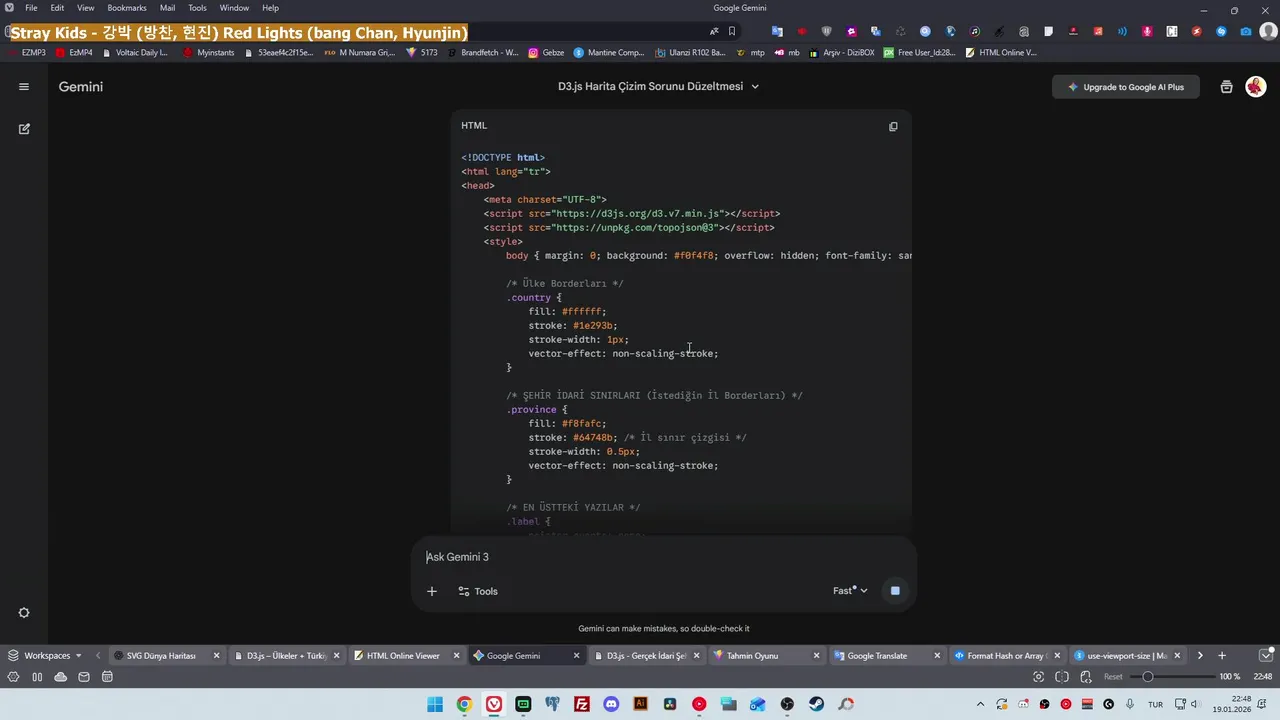The width and height of the screenshot is (1280, 720).
Task: Open the File menu
Action: (x=31, y=8)
